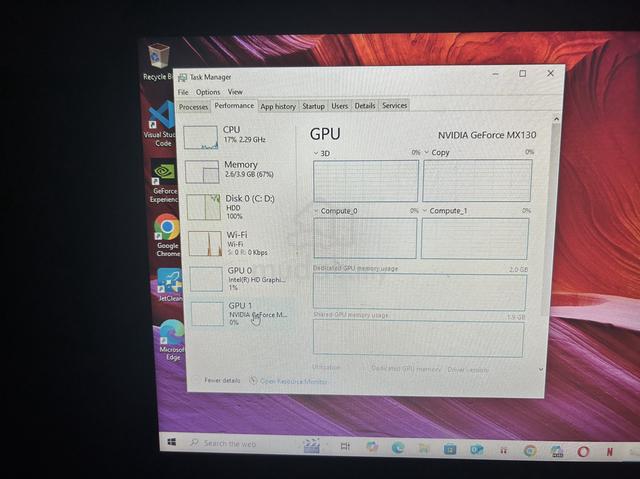The image size is (640, 479).
Task: Open the Users tab
Action: pos(340,106)
